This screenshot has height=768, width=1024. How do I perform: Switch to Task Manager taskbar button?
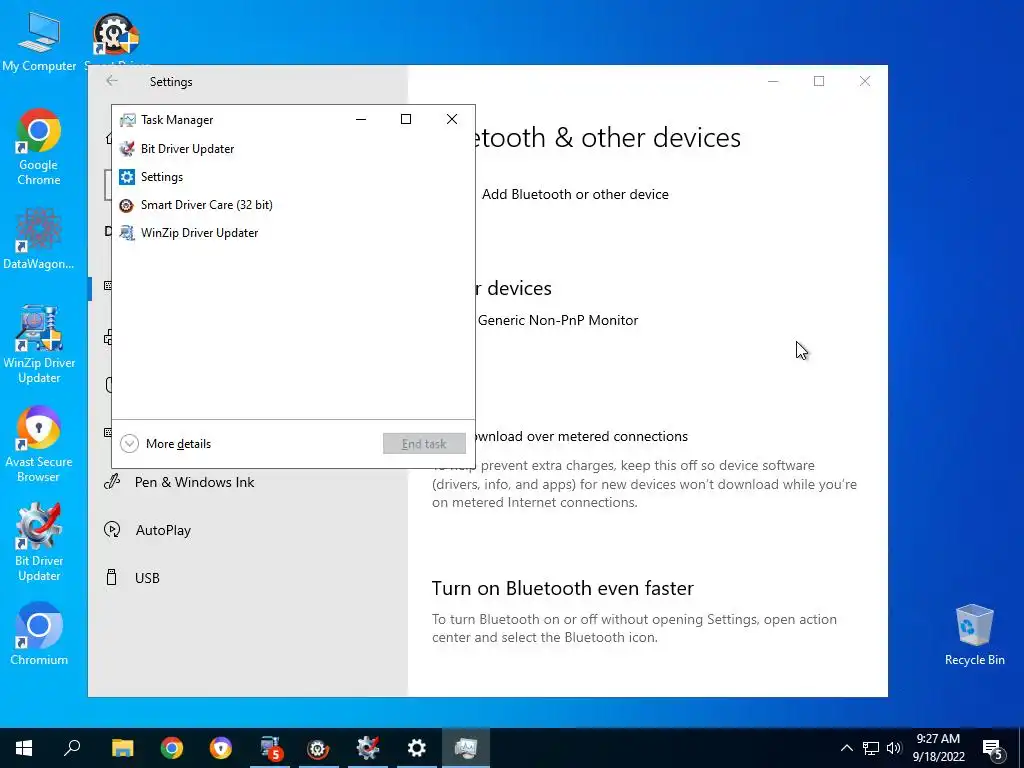[x=466, y=748]
